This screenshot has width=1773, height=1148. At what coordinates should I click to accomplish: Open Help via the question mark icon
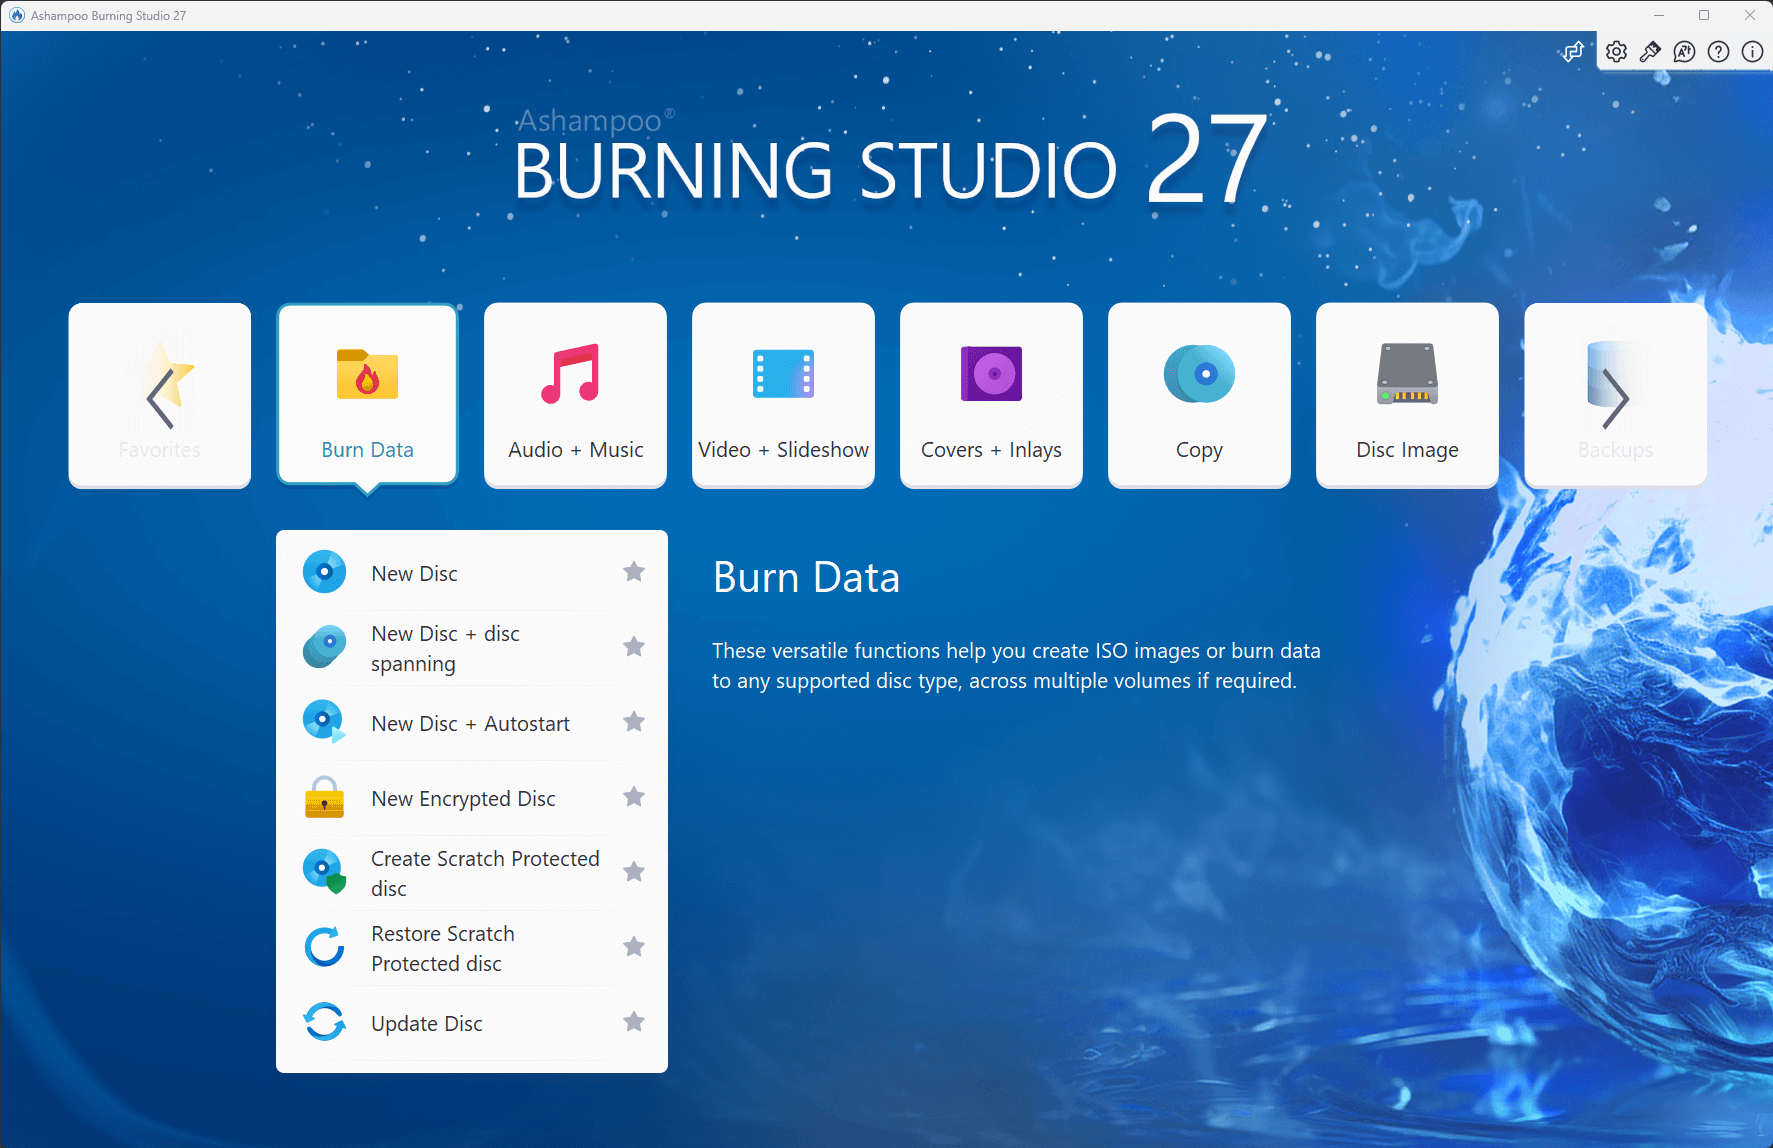click(1718, 51)
